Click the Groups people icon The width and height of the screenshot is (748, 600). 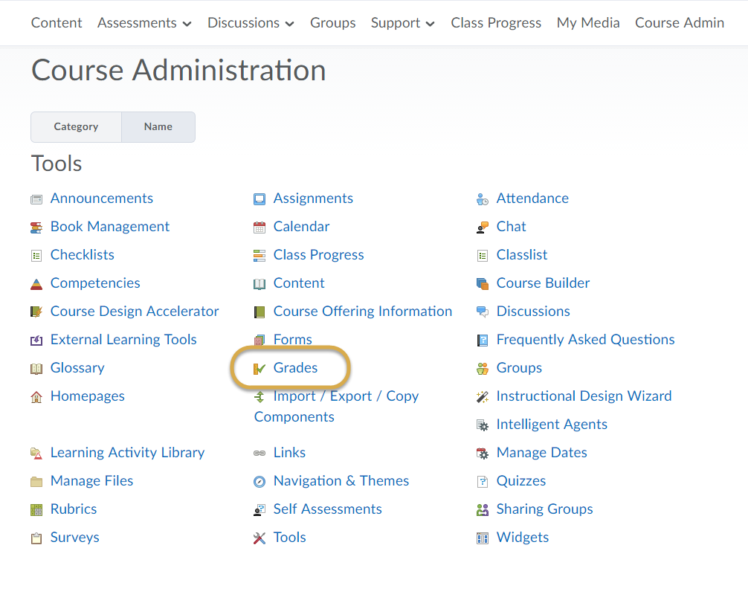tap(482, 369)
